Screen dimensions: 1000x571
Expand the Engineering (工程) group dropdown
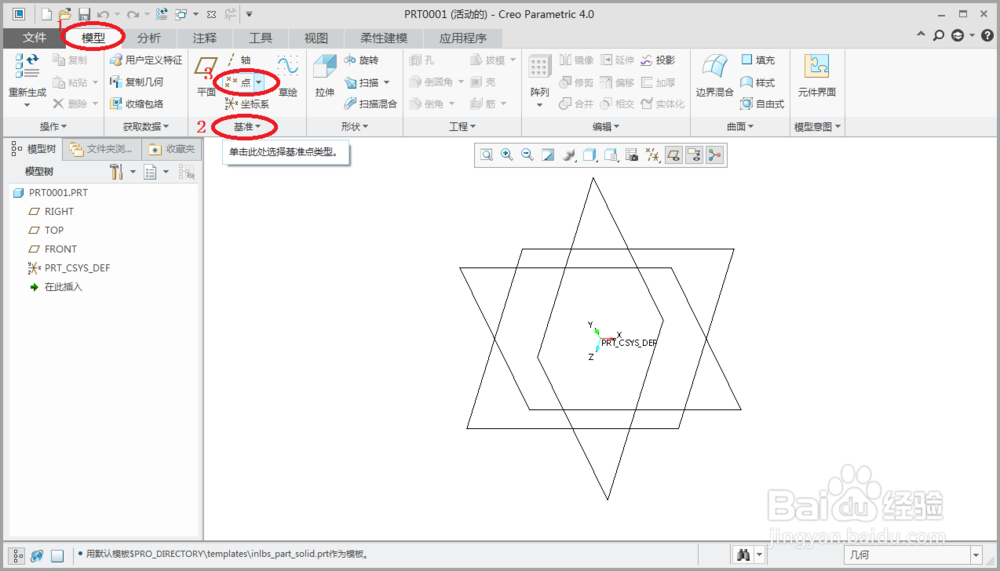coord(462,127)
